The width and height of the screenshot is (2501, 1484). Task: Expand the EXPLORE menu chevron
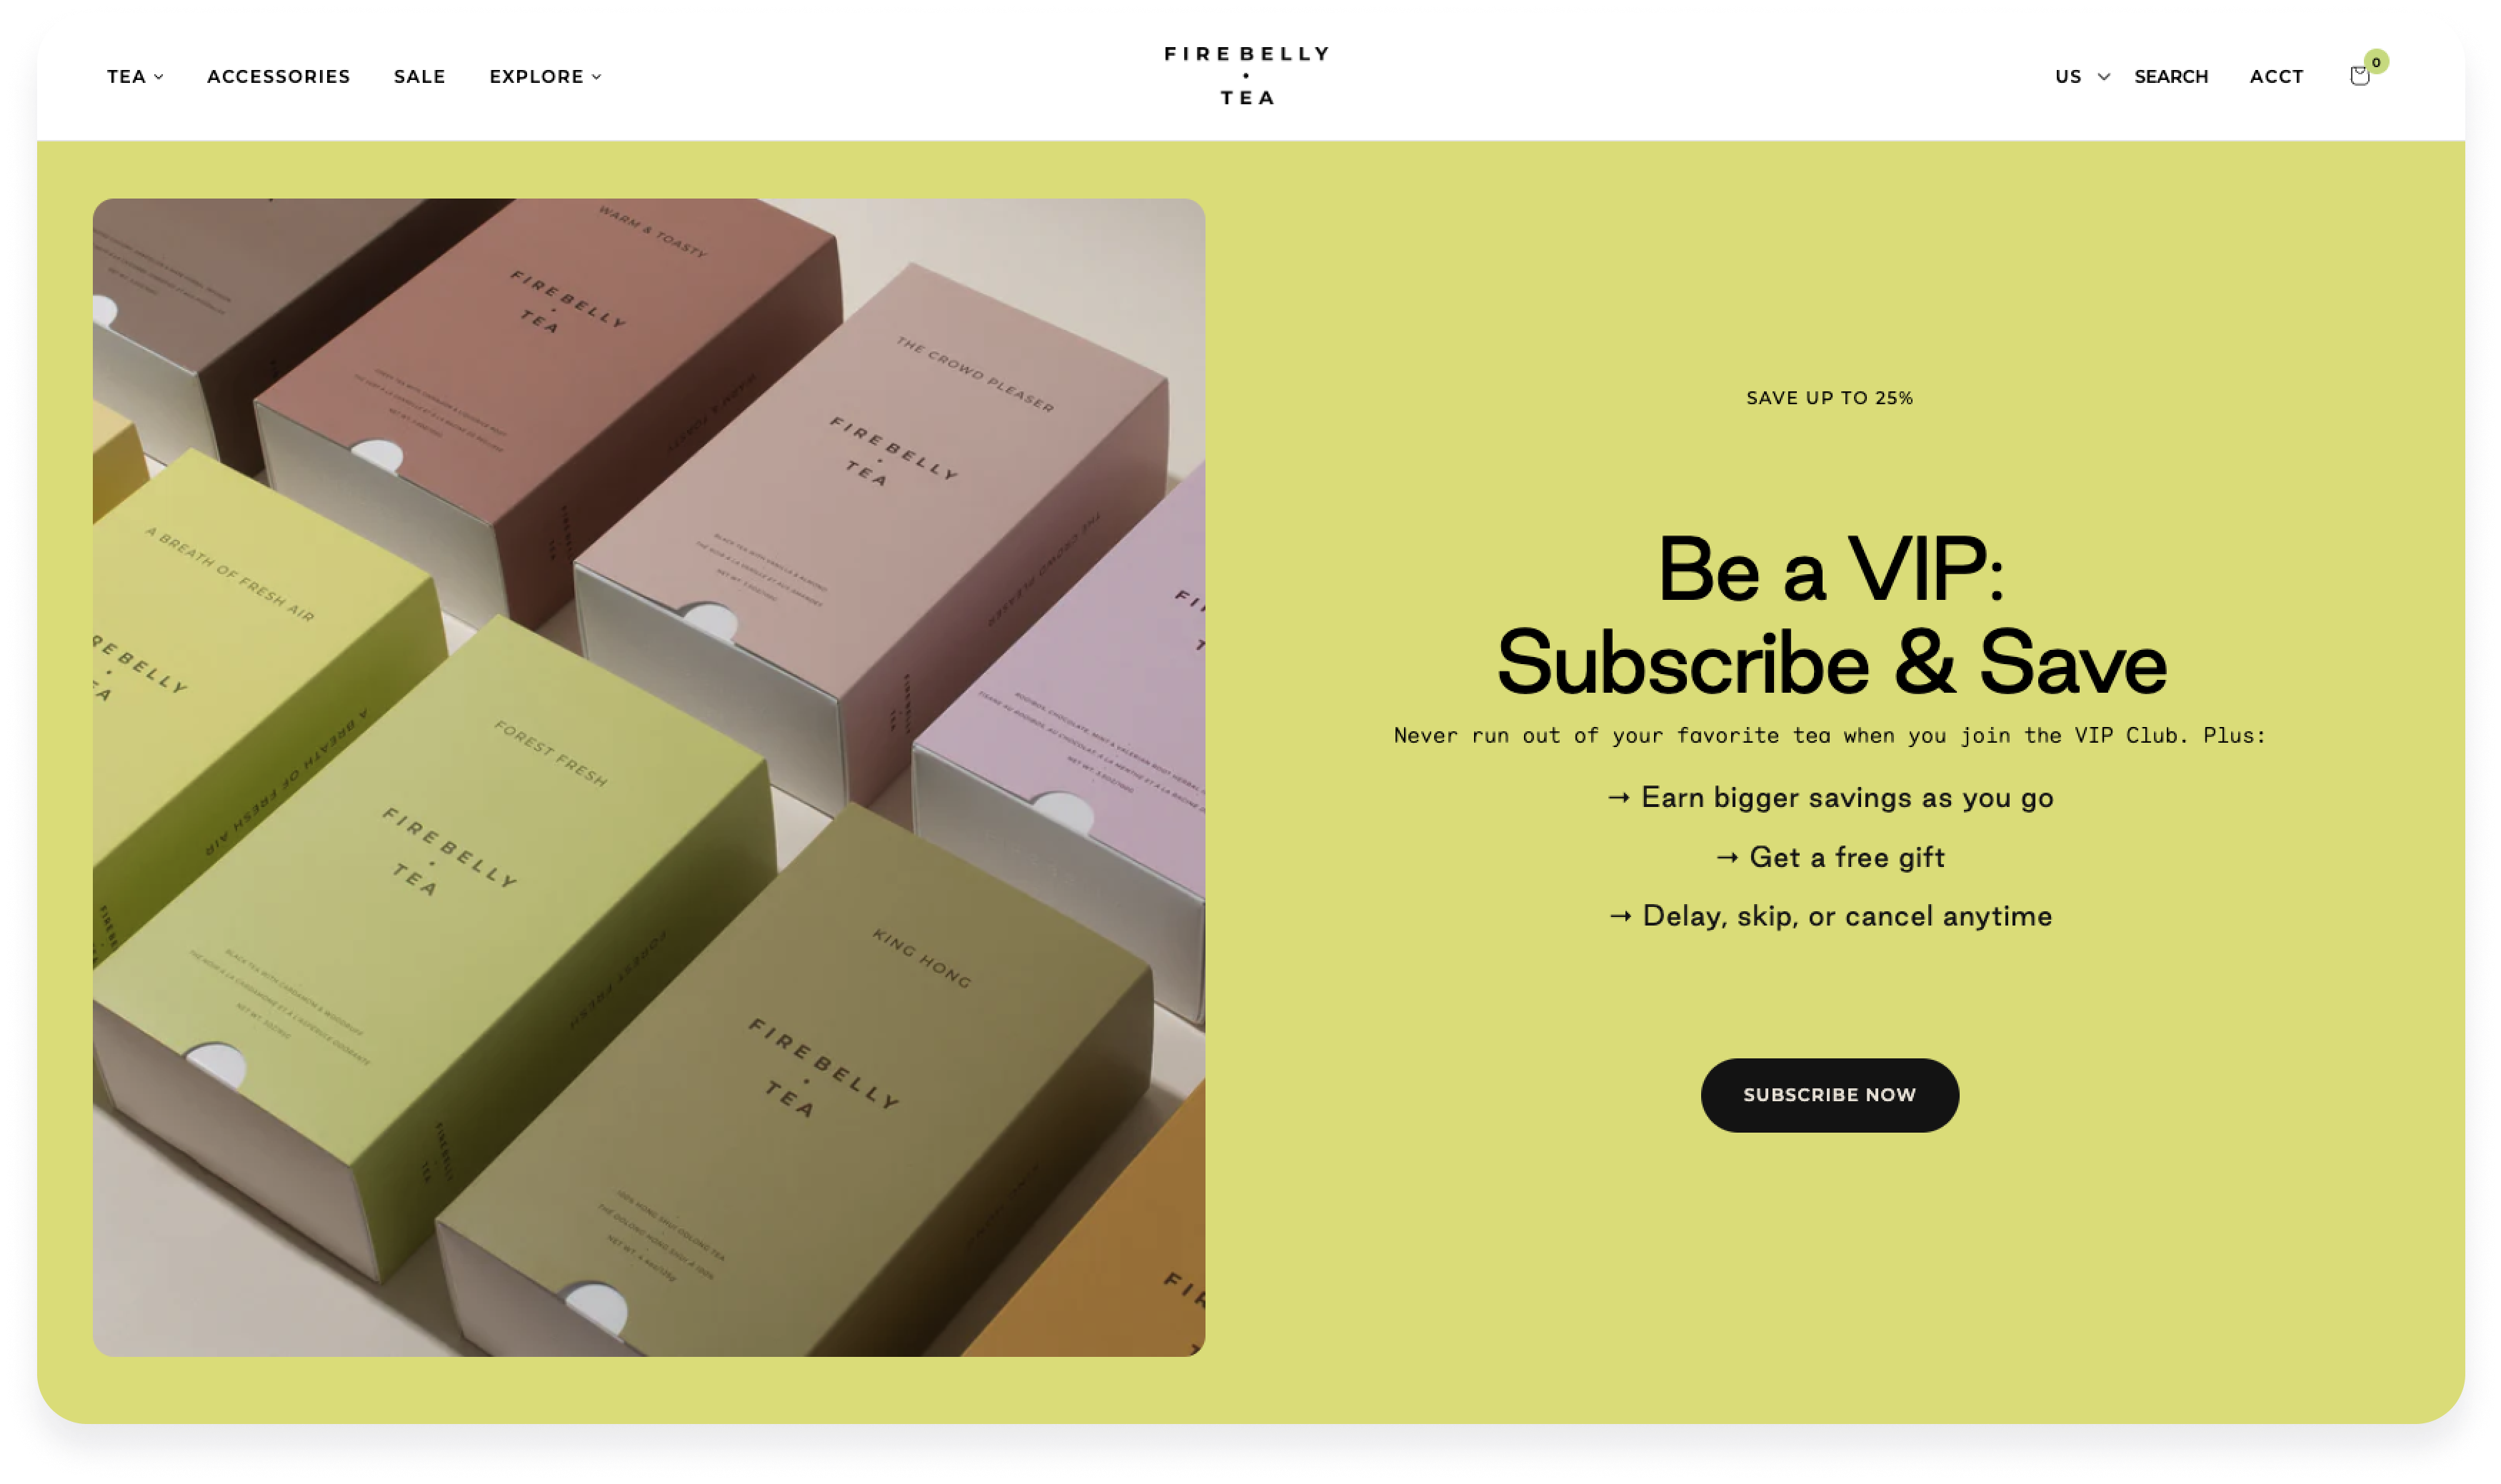click(x=597, y=77)
